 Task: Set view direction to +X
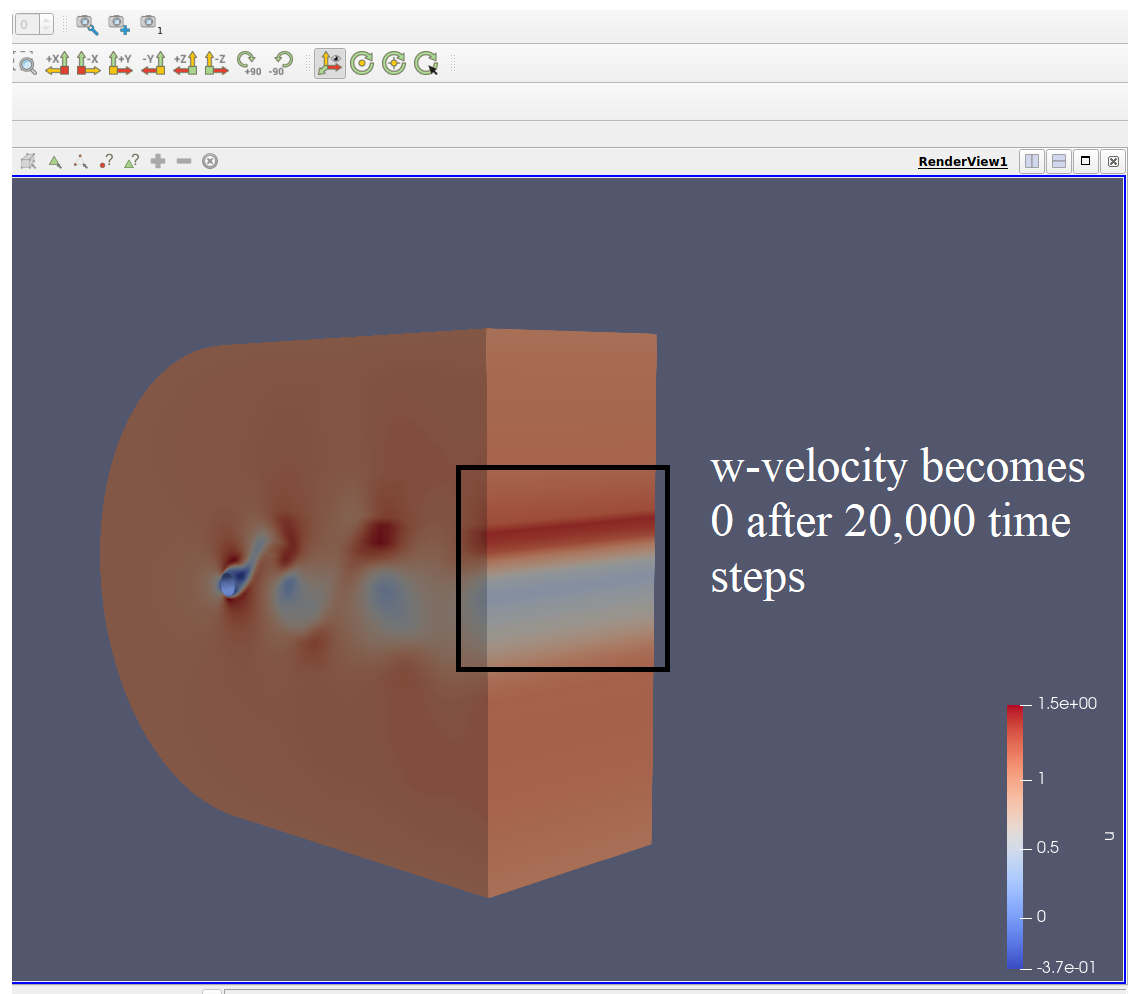coord(57,64)
